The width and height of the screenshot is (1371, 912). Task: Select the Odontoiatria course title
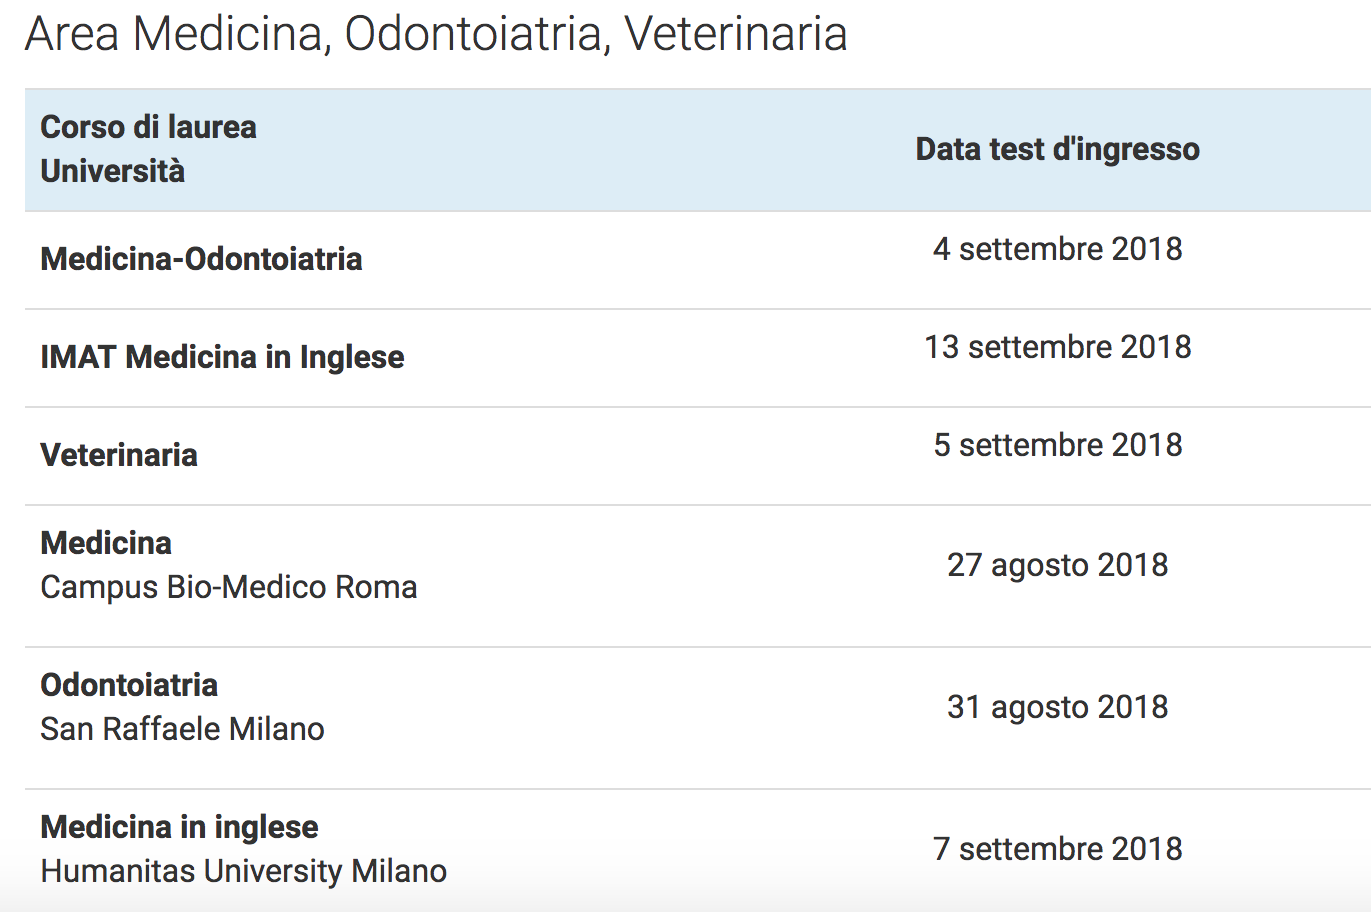click(x=129, y=685)
